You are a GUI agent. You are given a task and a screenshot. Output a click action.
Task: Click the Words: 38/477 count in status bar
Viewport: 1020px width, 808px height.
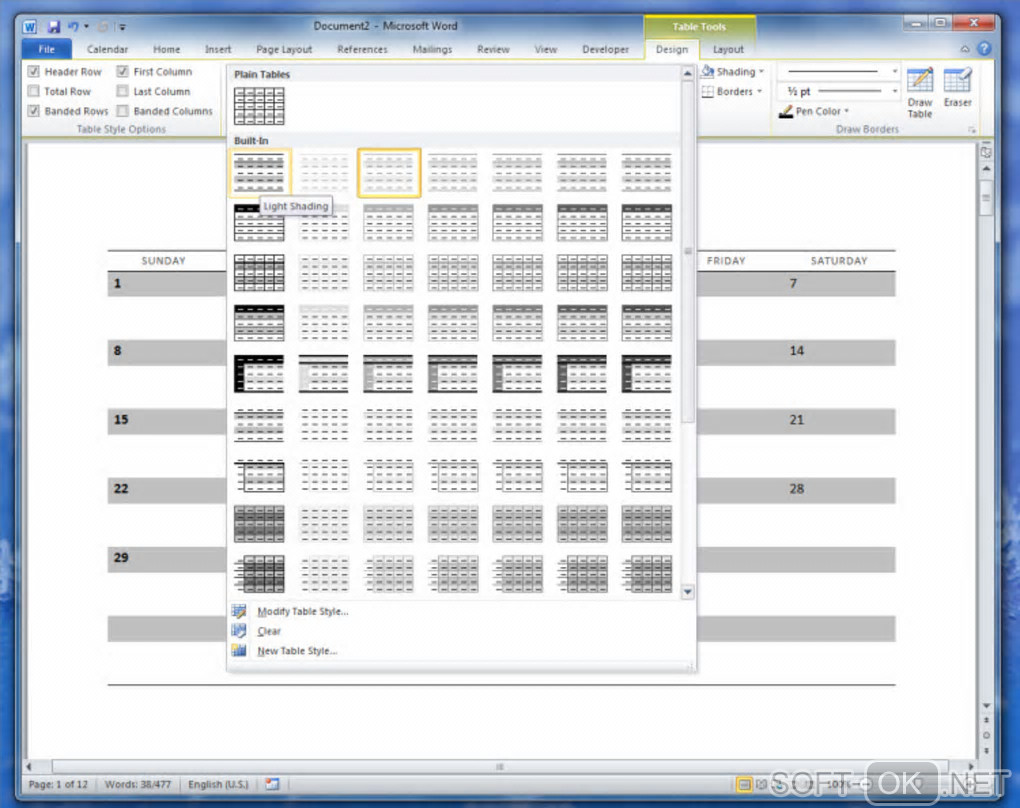tap(137, 785)
